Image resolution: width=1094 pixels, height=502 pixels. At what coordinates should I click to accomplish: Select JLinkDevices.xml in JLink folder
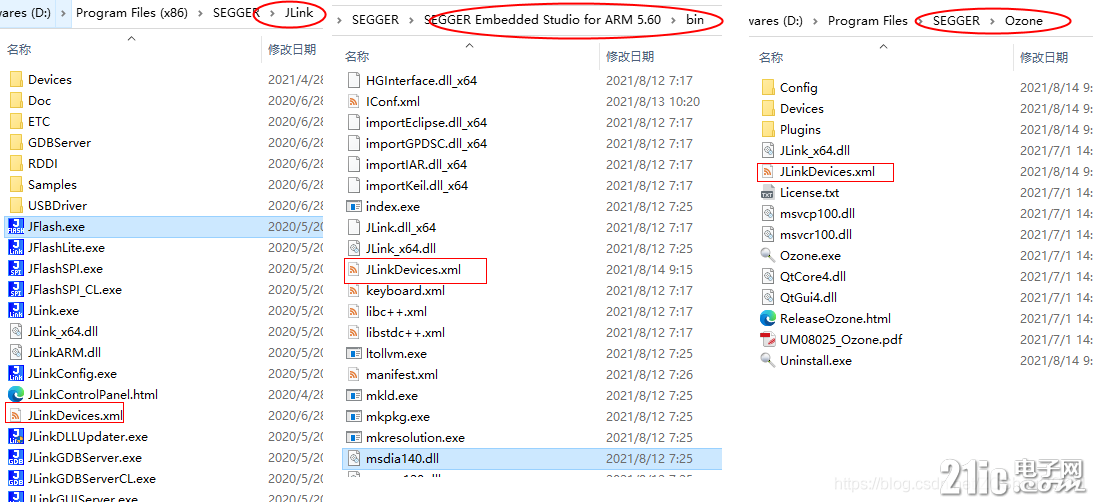pyautogui.click(x=75, y=416)
